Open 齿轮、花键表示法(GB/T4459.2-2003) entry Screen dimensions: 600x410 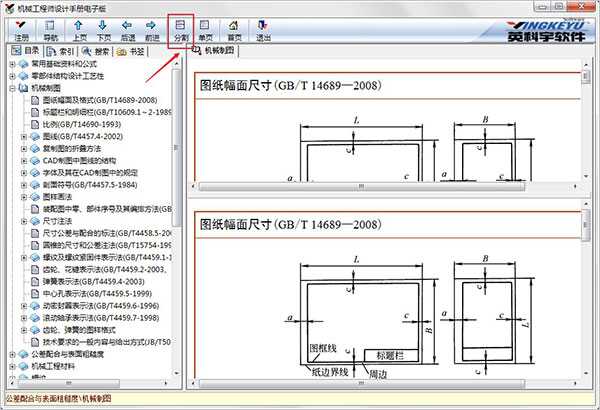click(x=105, y=270)
